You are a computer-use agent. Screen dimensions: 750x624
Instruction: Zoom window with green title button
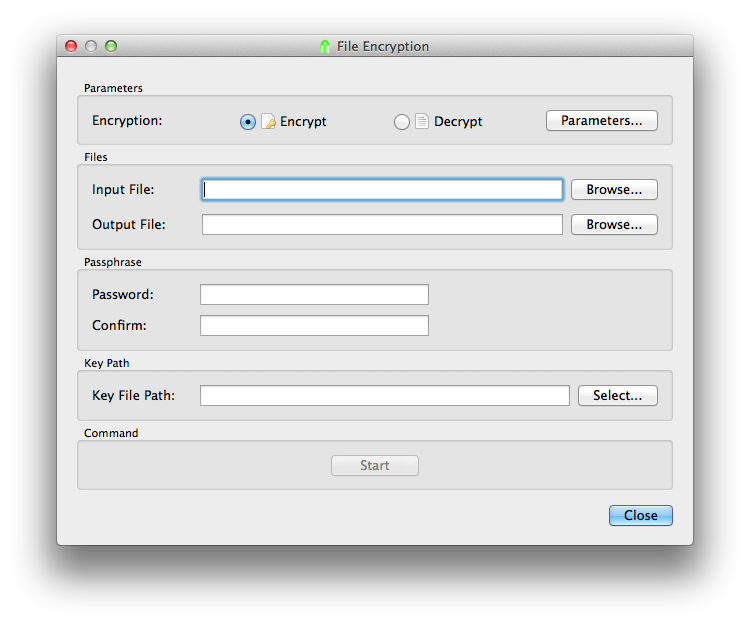click(111, 46)
